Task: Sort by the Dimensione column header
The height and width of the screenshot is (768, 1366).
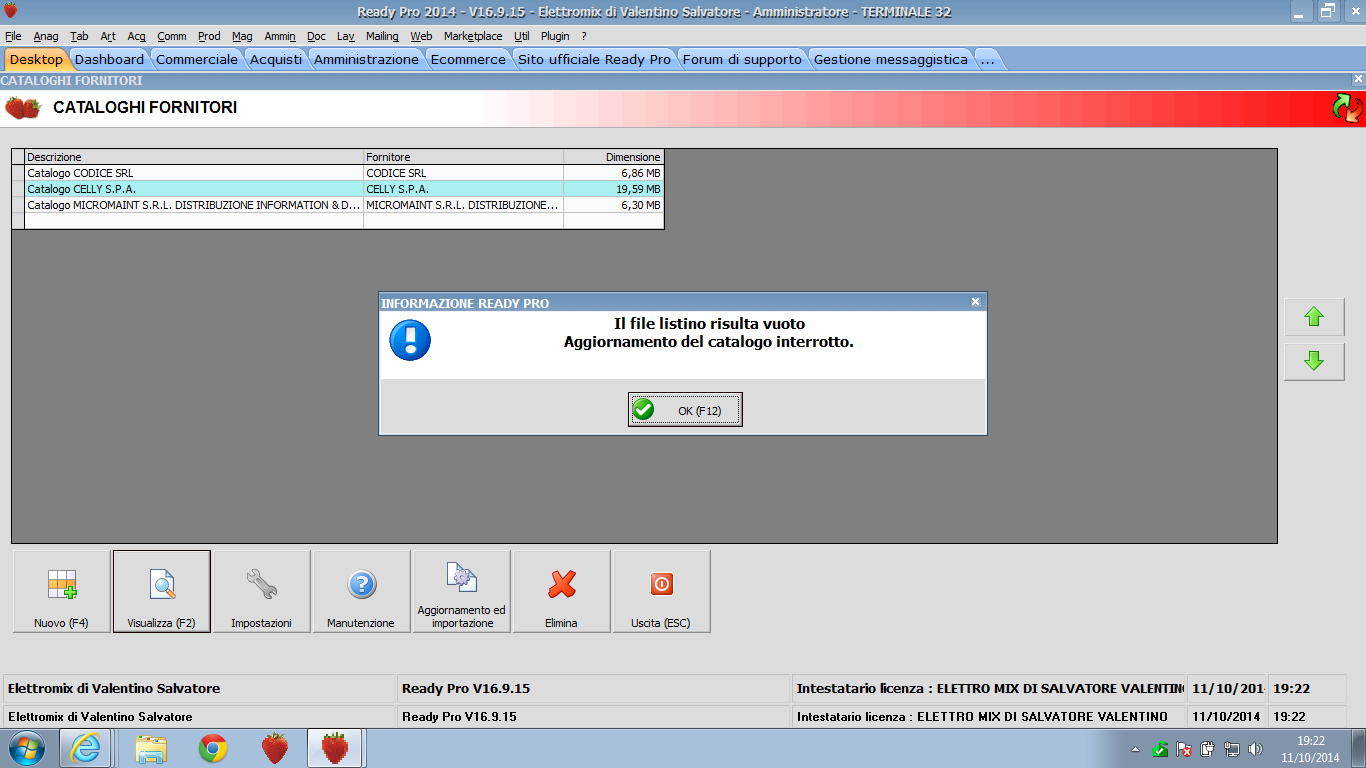Action: tap(614, 157)
